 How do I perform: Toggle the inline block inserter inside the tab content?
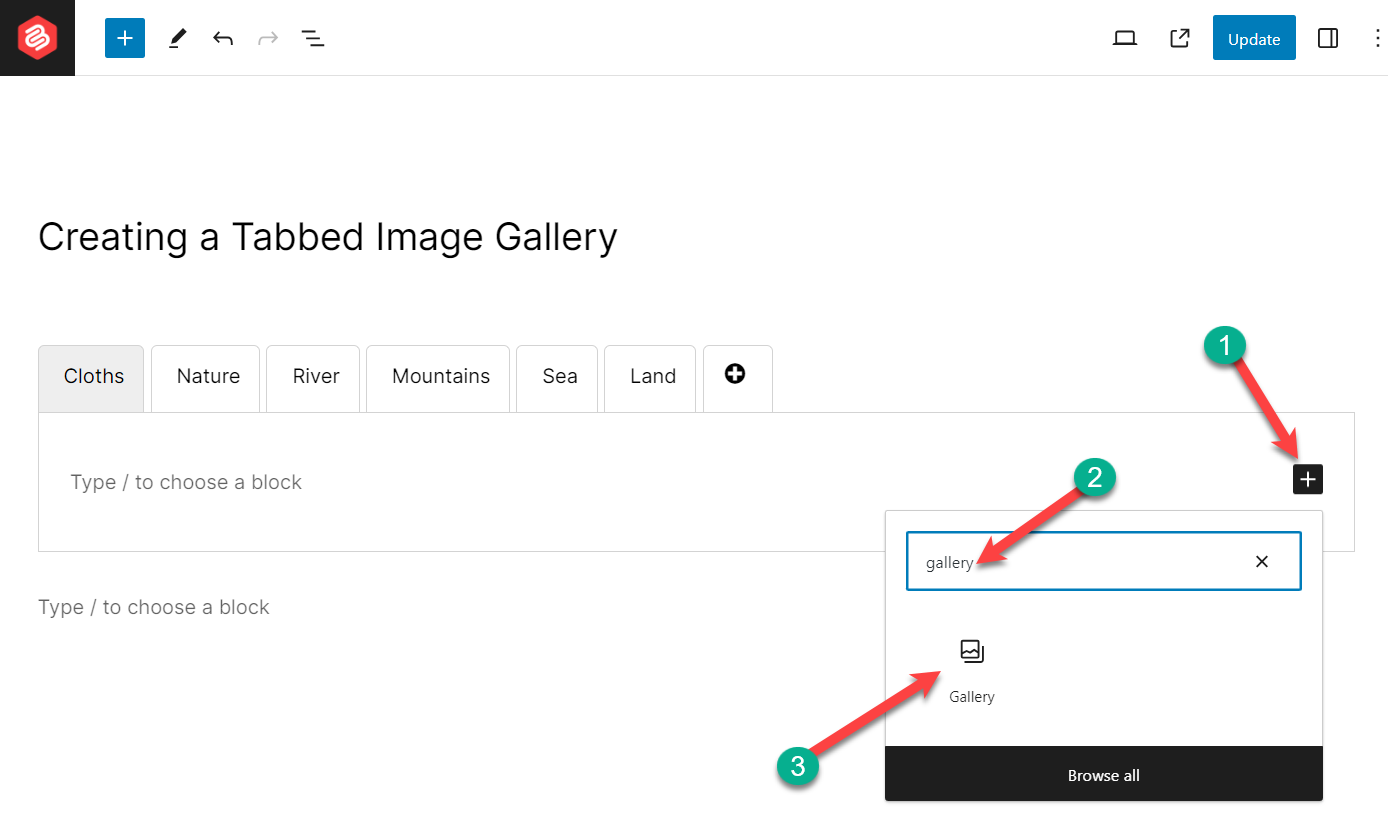[x=1307, y=479]
